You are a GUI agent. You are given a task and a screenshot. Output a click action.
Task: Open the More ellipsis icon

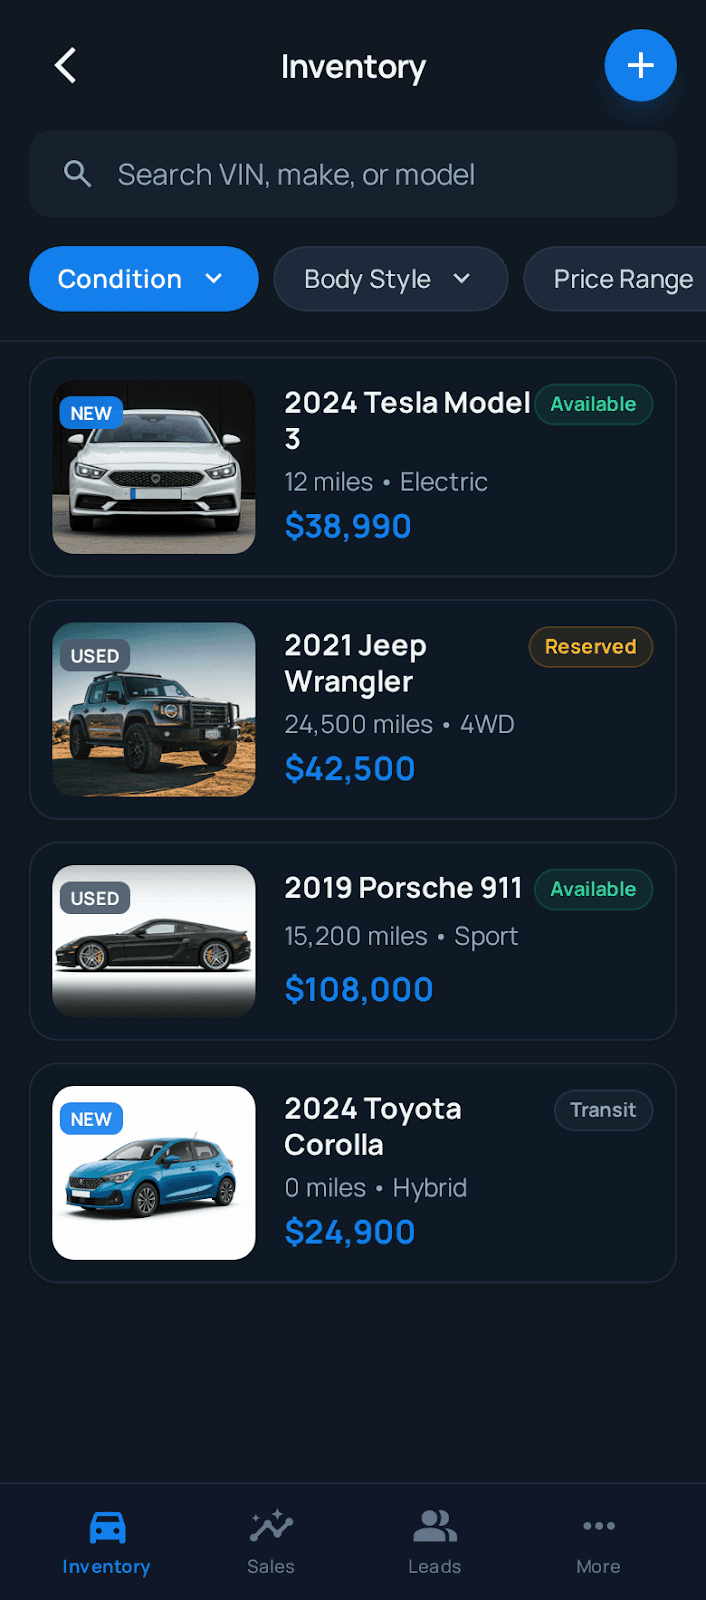click(x=598, y=1527)
